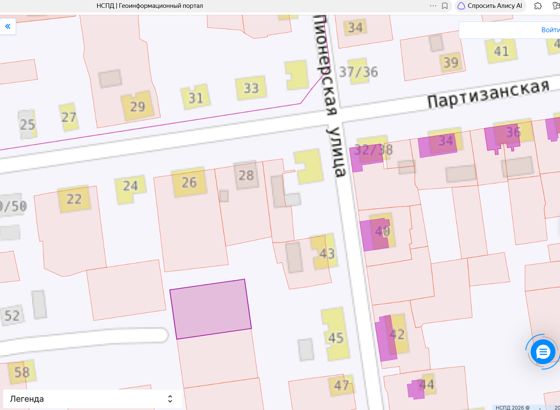Viewport: 560px width, 410px height.
Task: Click the browser bookmark icon
Action: 445,6
